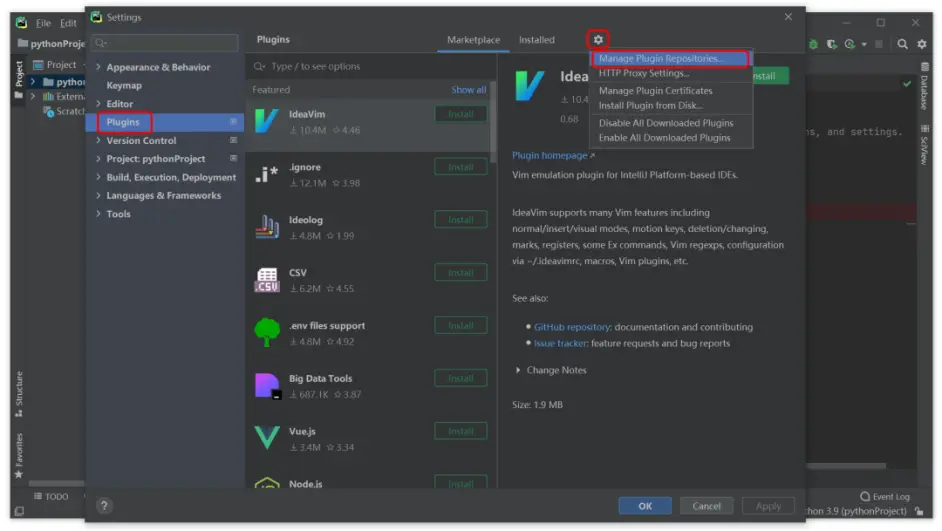Click the plugin list vertical scrollbar
Viewport: 942px width, 531px height.
(493, 123)
